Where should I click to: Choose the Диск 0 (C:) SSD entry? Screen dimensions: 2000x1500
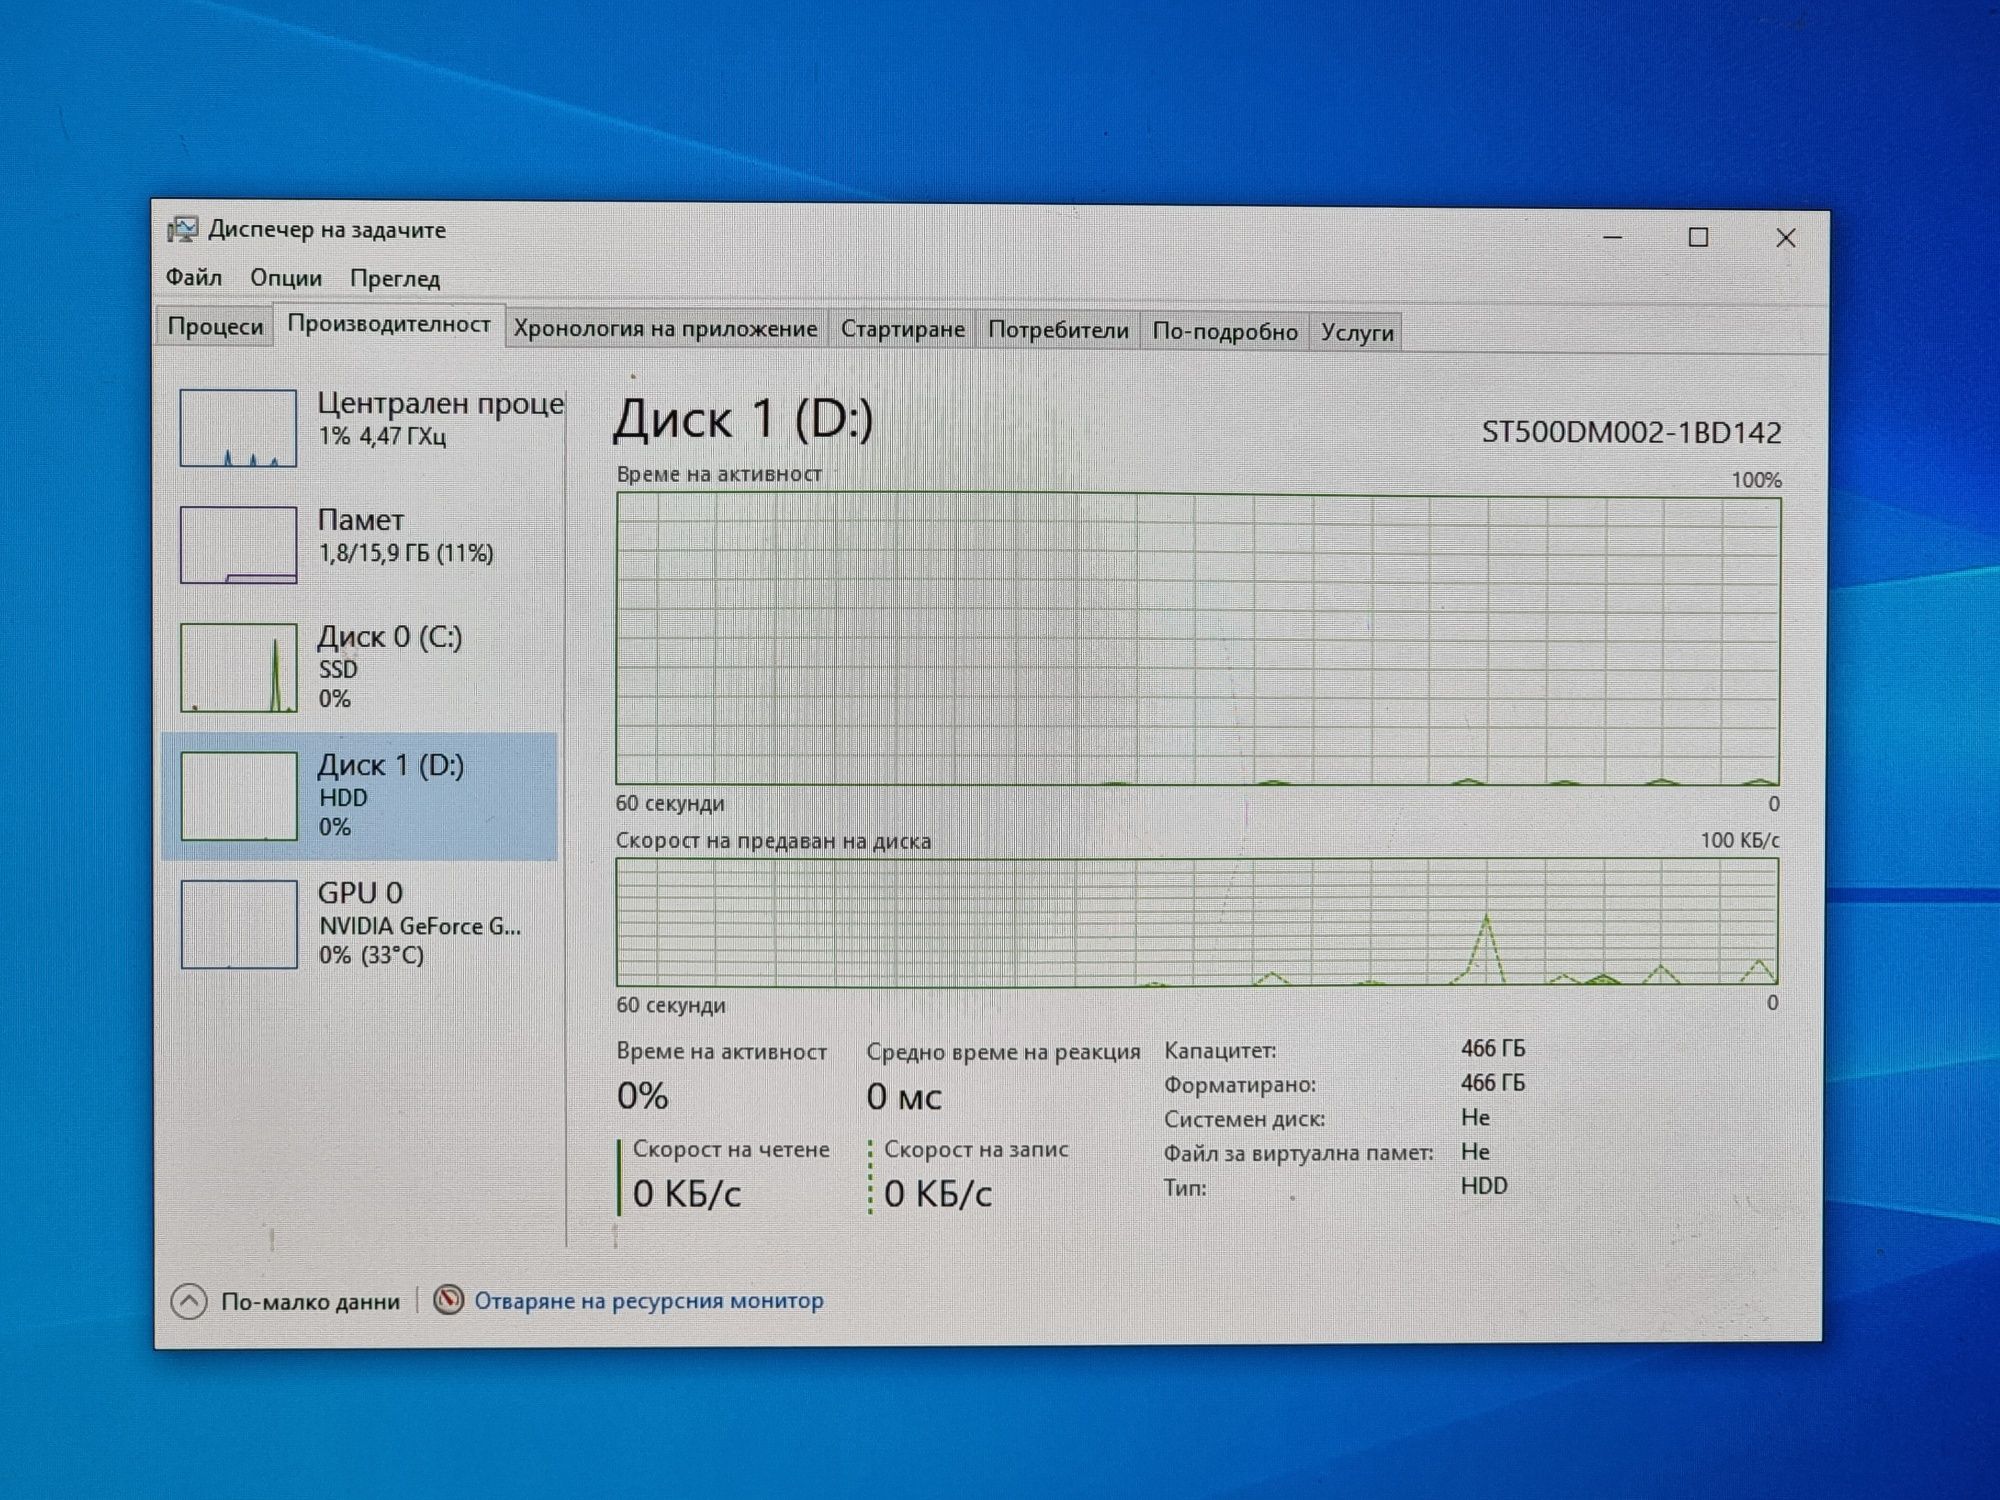pyautogui.click(x=362, y=667)
